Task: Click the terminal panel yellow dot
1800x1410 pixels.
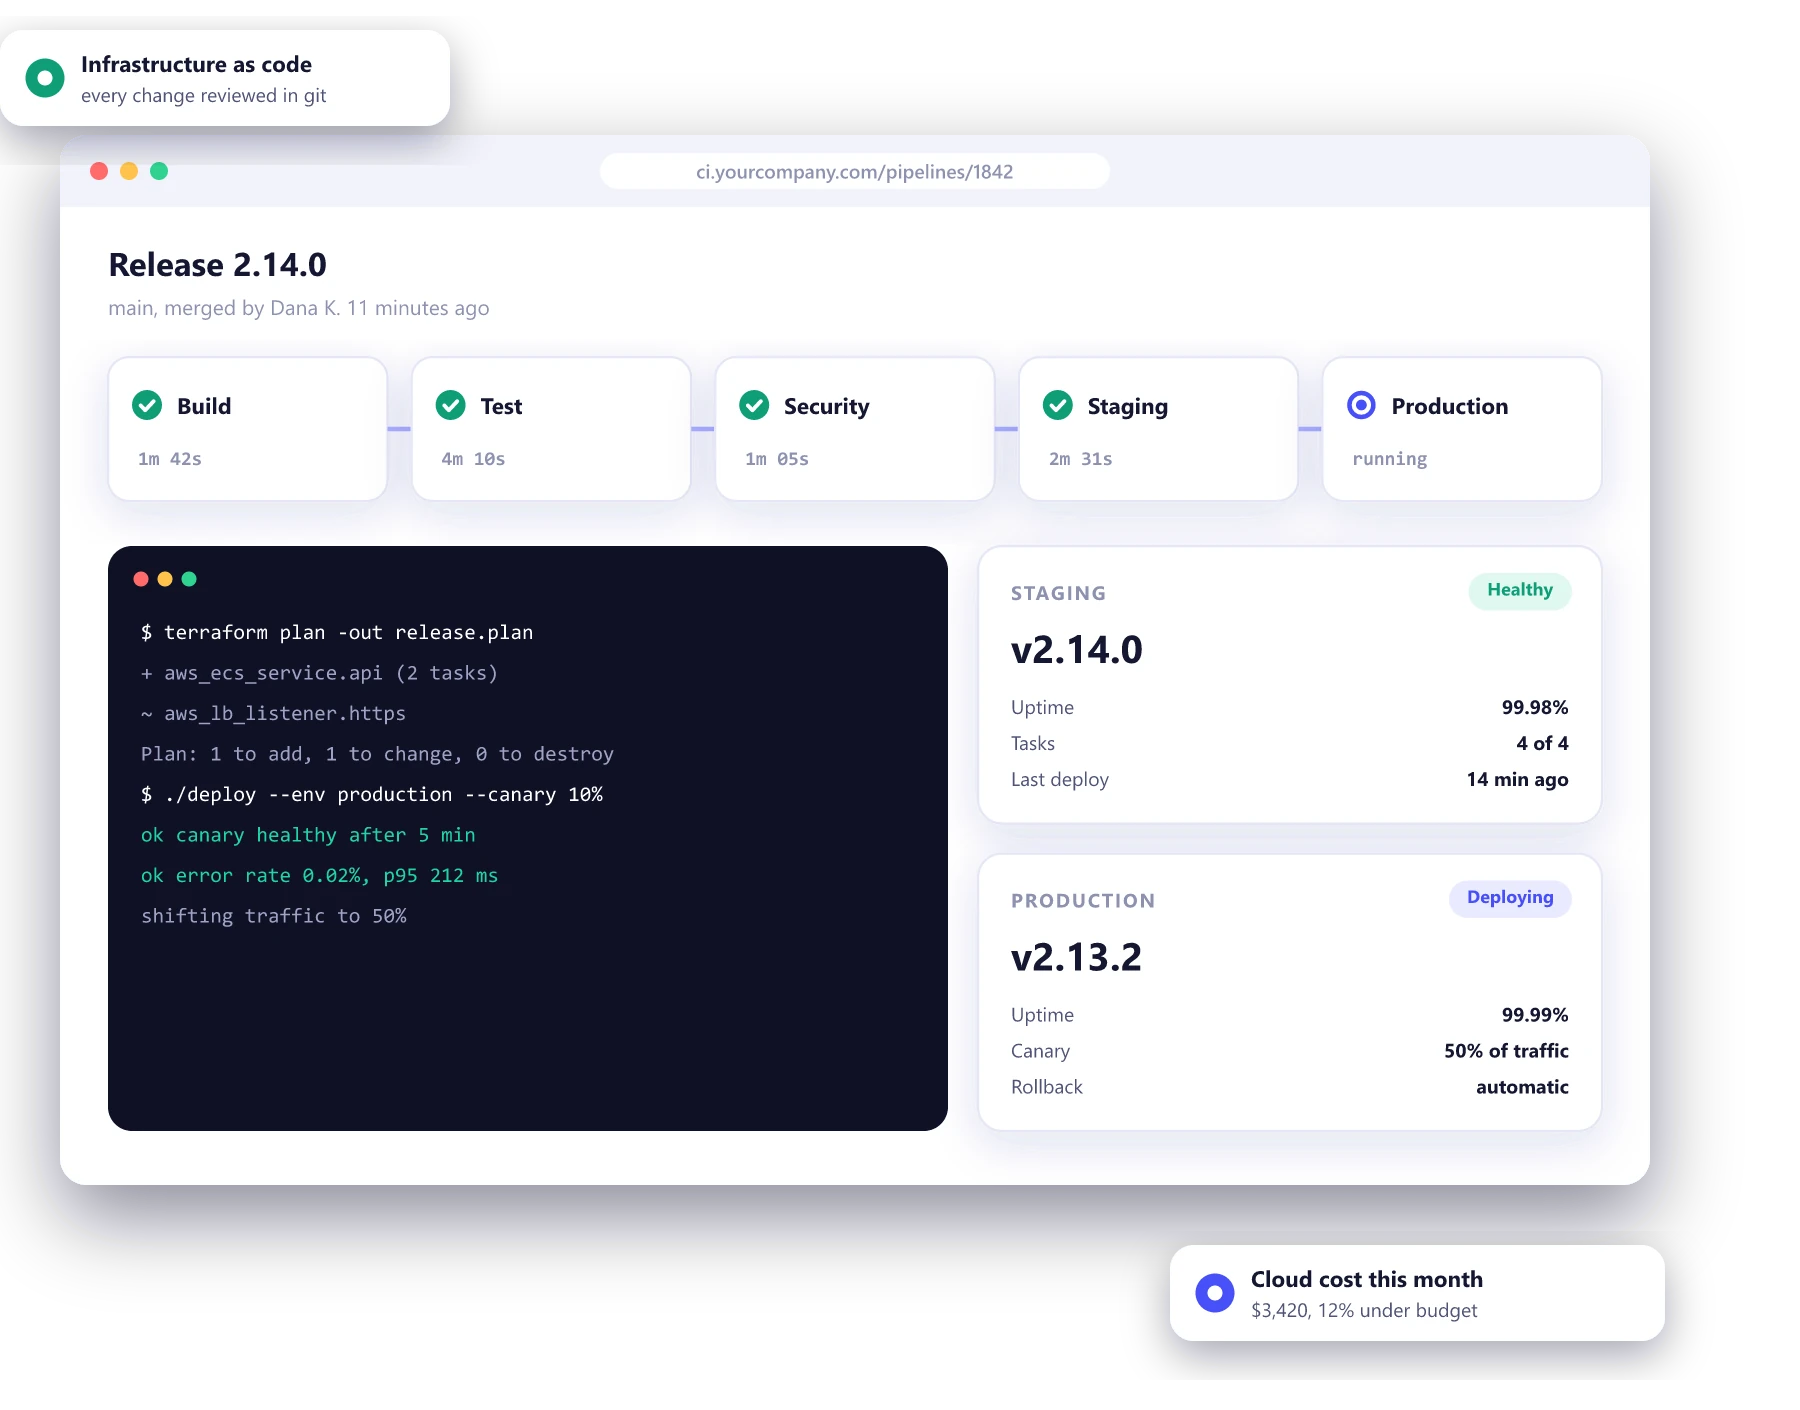Action: tap(165, 579)
